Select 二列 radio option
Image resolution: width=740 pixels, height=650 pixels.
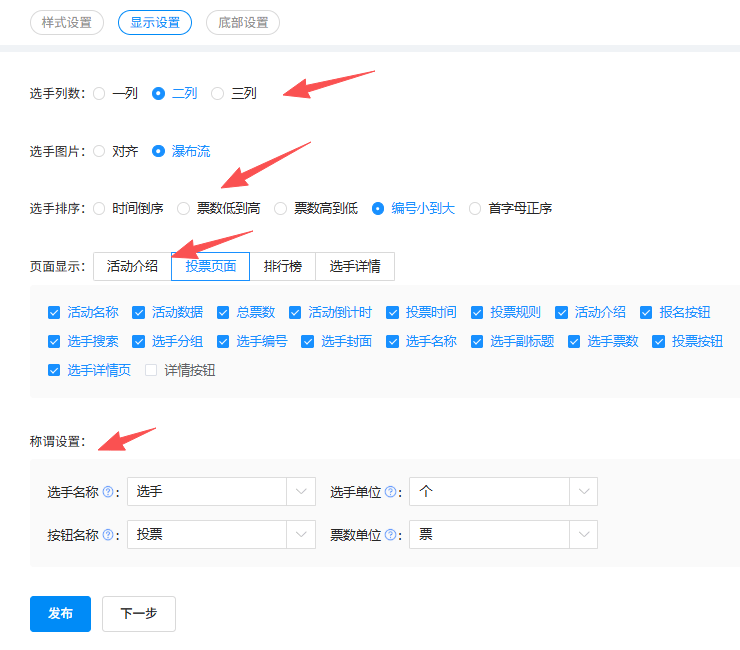159,93
